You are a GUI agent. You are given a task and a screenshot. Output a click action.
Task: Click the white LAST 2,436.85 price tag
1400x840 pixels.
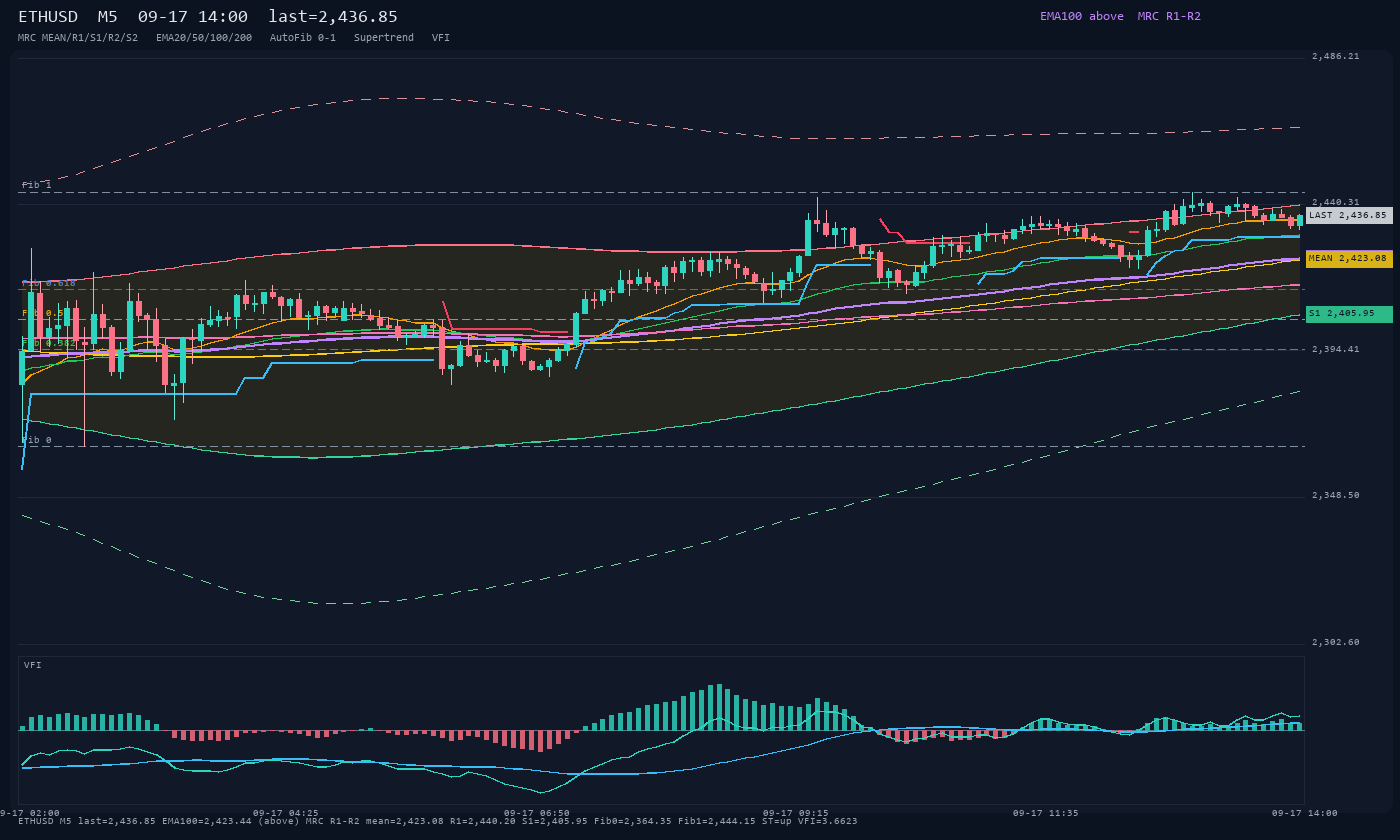click(x=1349, y=215)
